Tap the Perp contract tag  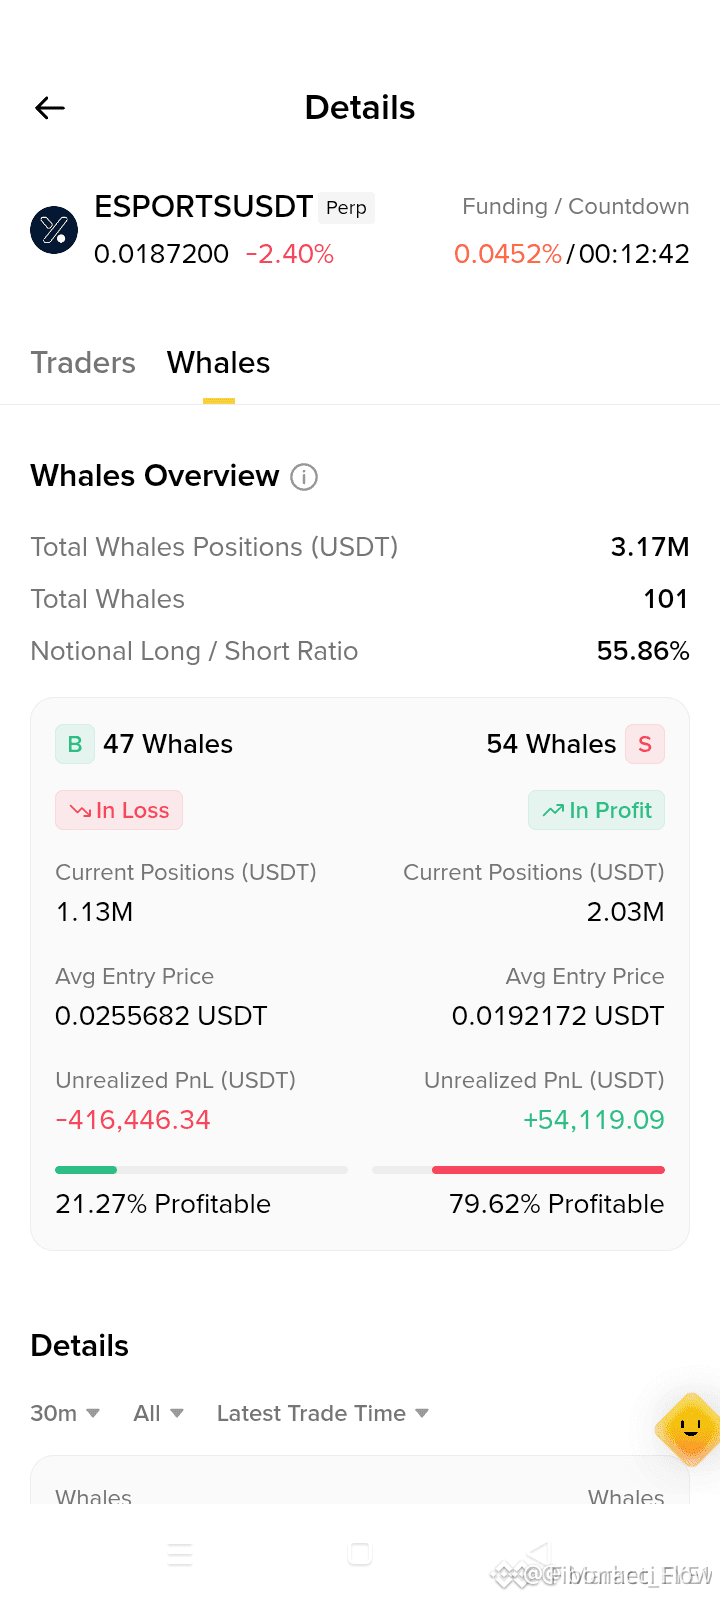pos(347,208)
